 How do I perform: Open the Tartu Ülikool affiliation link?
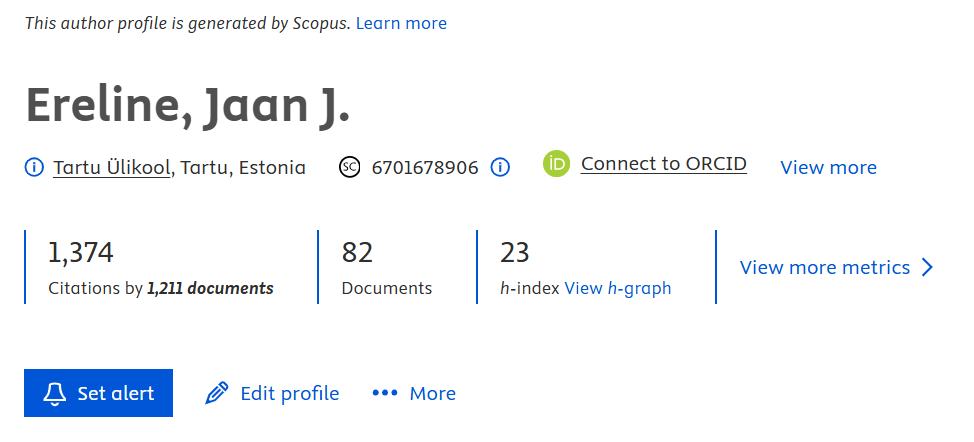click(111, 167)
